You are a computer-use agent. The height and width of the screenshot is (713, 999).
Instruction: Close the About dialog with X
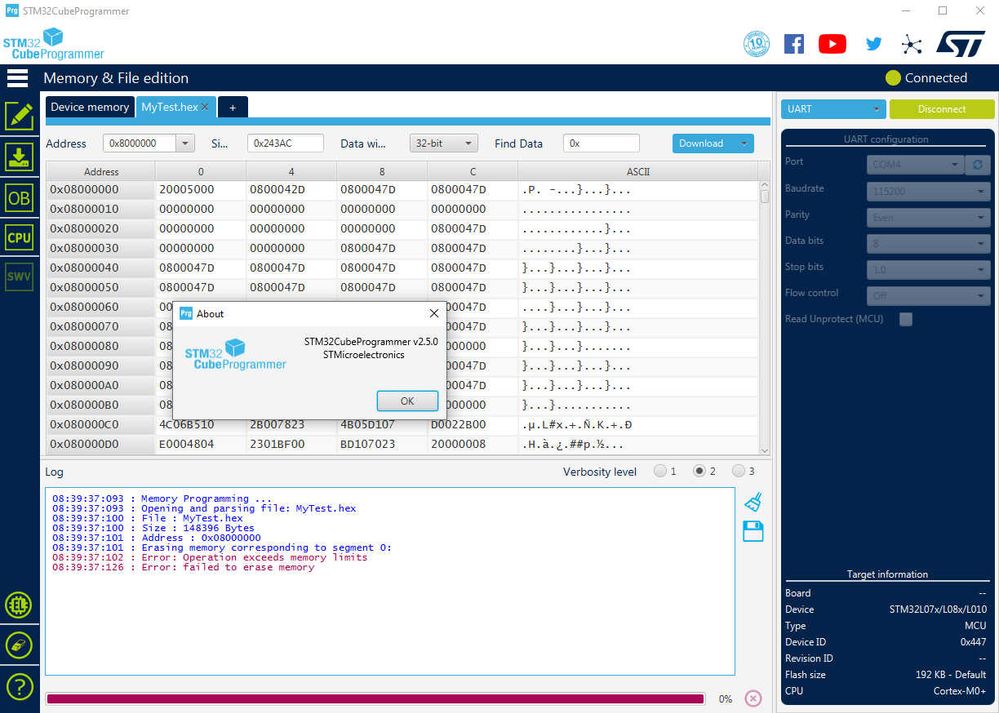click(434, 313)
